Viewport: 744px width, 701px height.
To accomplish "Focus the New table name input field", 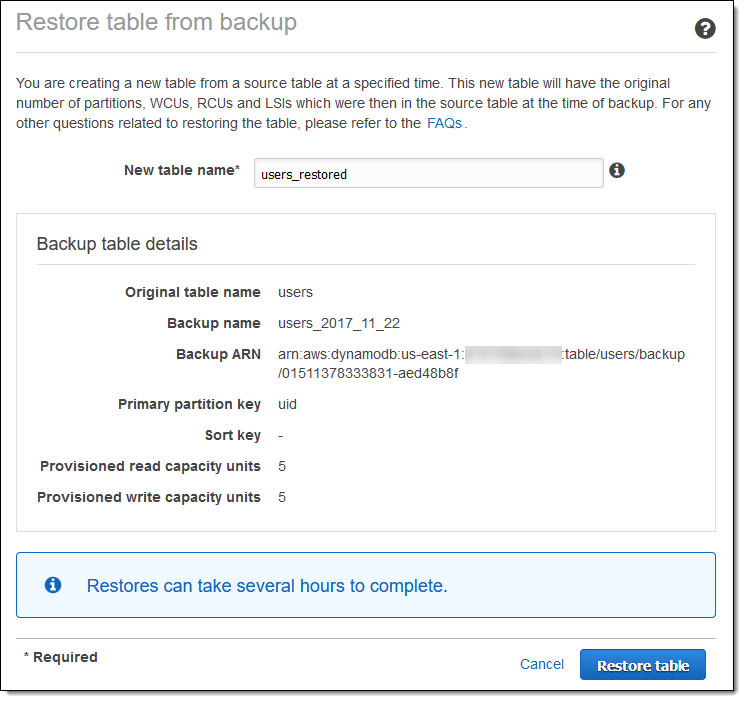I will (x=428, y=173).
